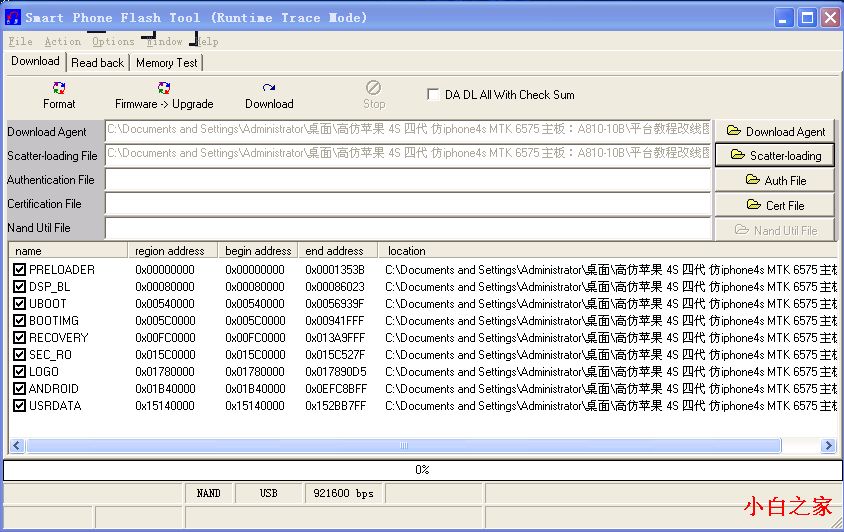Click the UBOOT row location path
Image resolution: width=844 pixels, height=532 pixels.
(611, 304)
